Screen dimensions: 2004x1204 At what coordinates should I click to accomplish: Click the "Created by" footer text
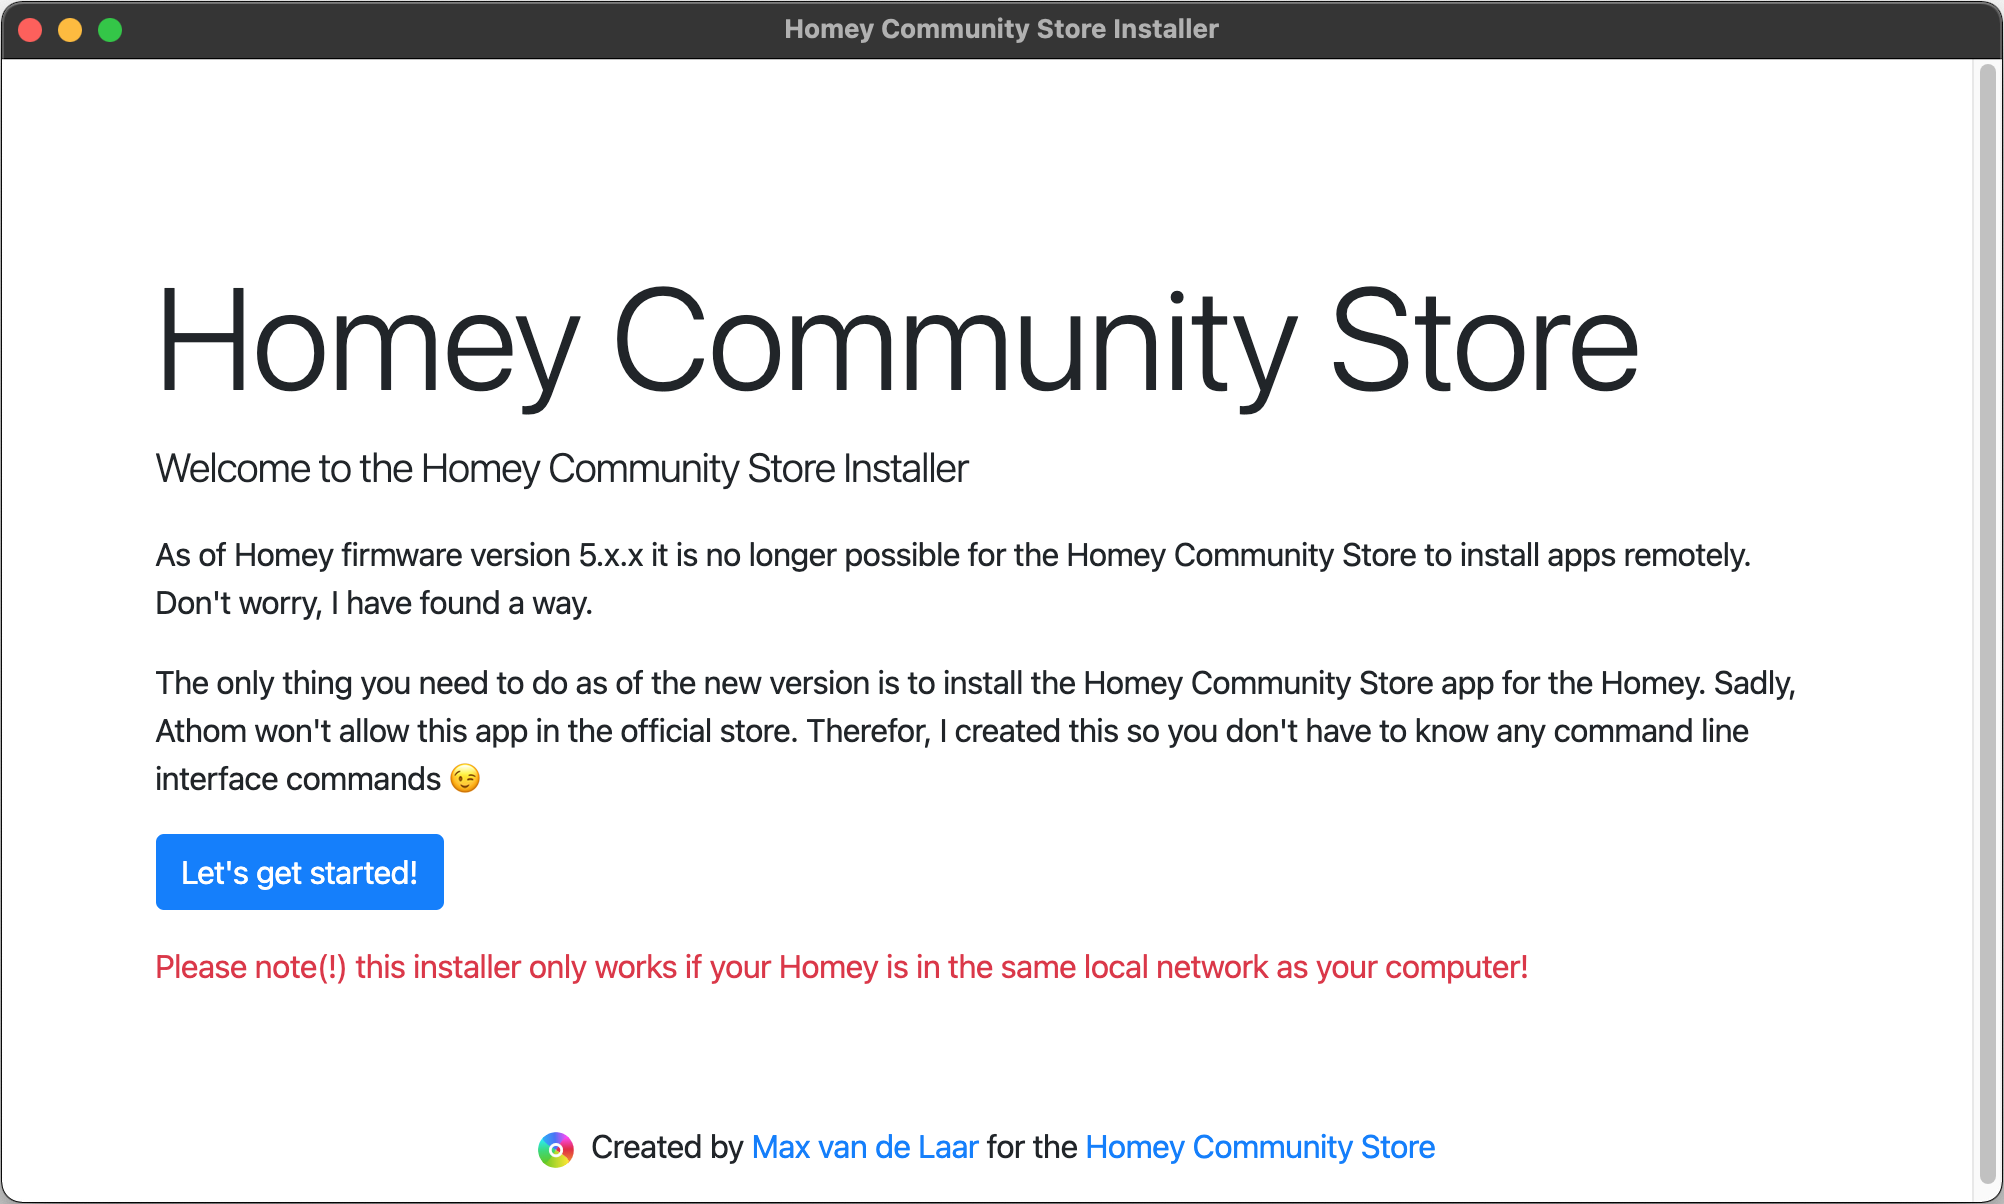coord(666,1147)
